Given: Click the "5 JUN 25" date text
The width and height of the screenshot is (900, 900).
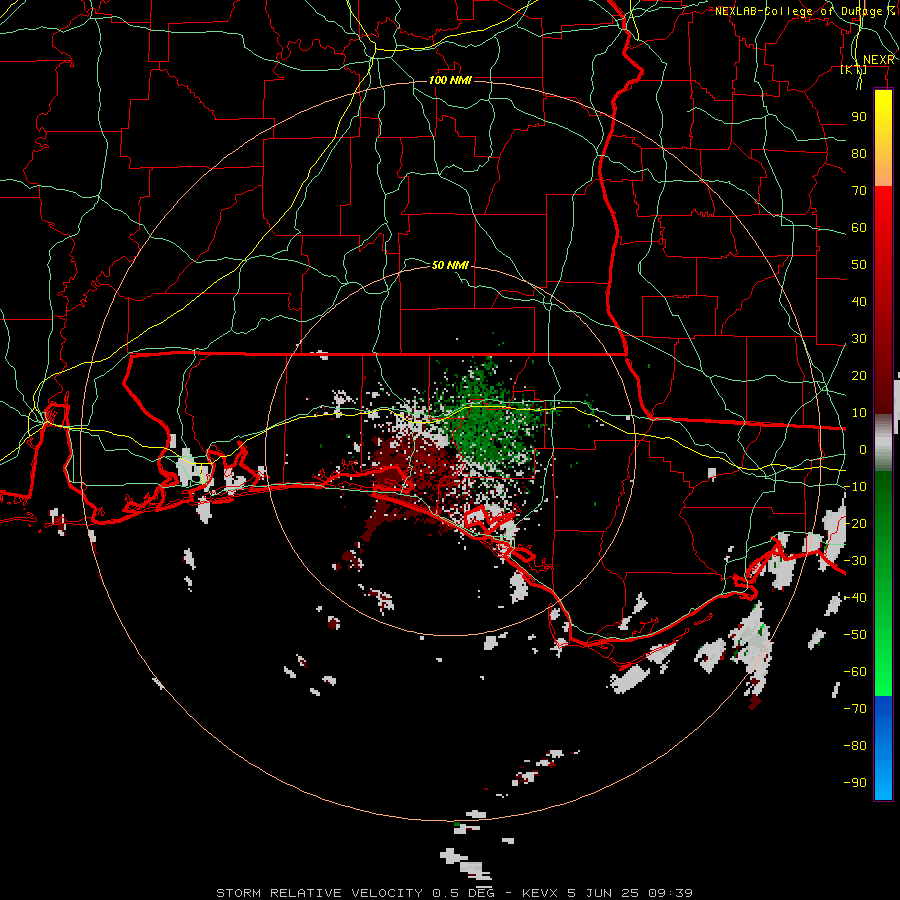Looking at the screenshot, I should tap(603, 893).
